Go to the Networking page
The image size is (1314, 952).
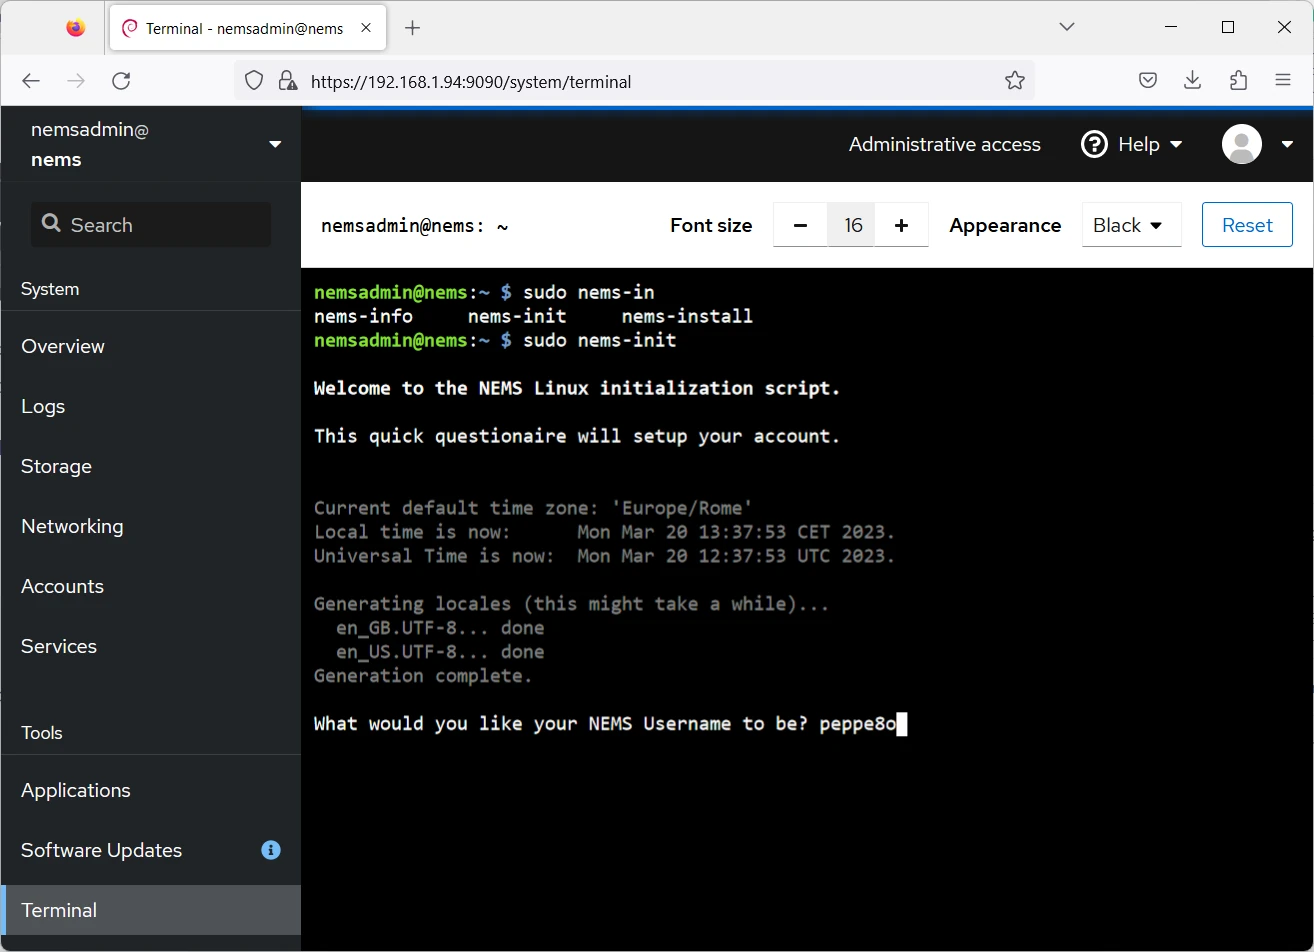[x=151, y=526]
